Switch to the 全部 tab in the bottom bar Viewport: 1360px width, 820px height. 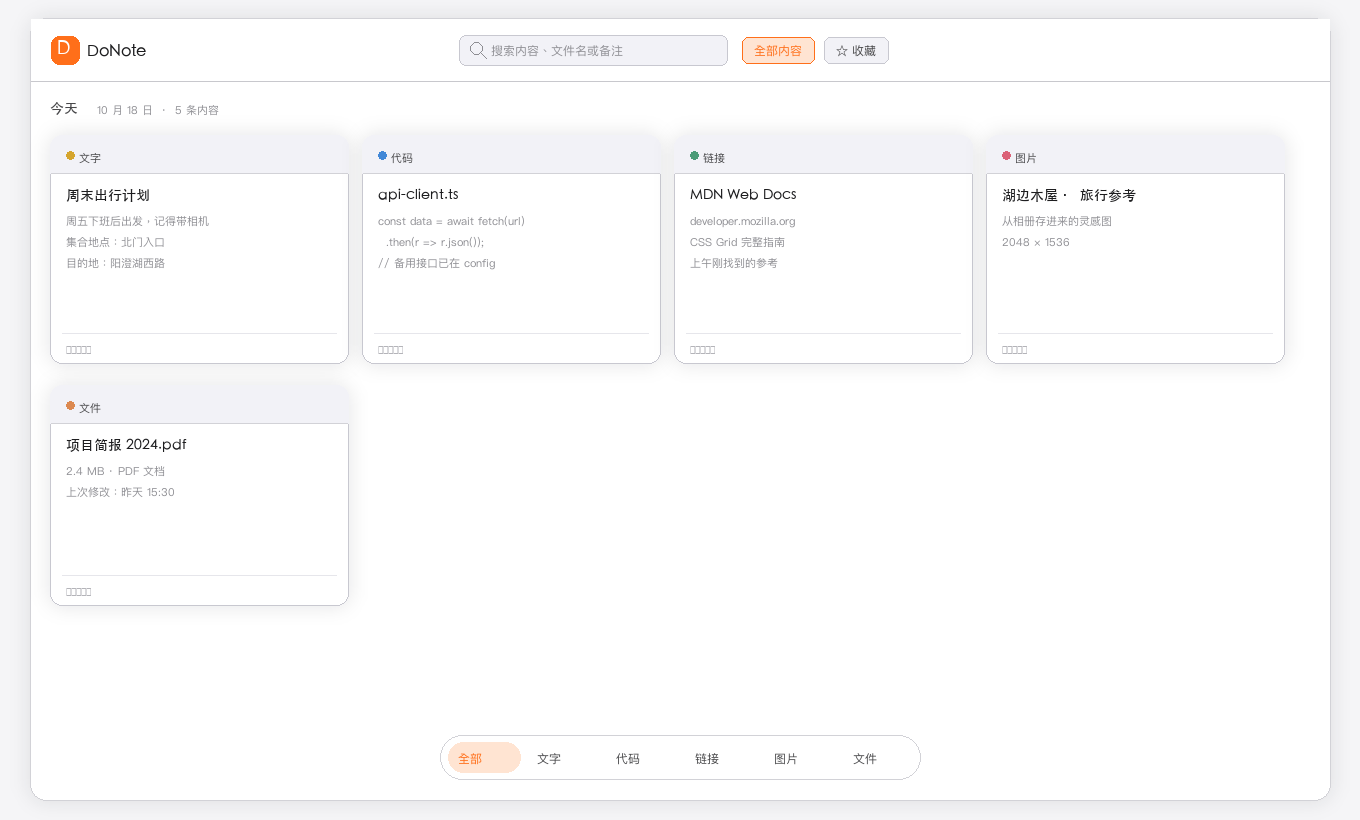pyautogui.click(x=484, y=758)
